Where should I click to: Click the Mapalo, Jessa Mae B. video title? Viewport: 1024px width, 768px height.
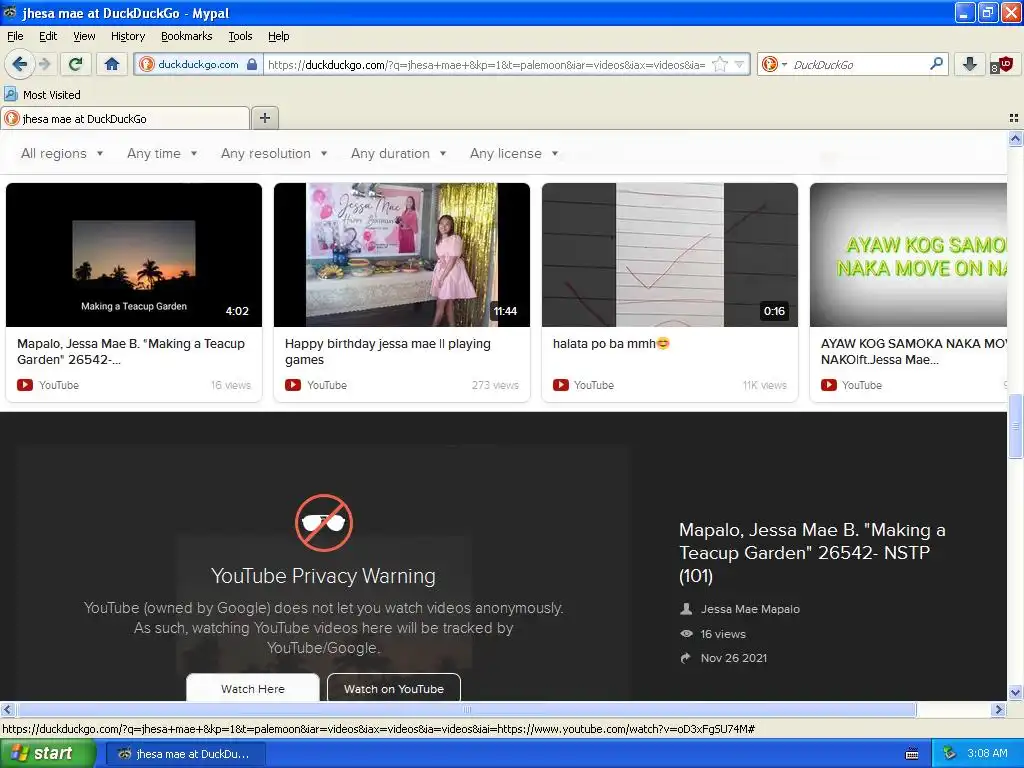coord(131,351)
